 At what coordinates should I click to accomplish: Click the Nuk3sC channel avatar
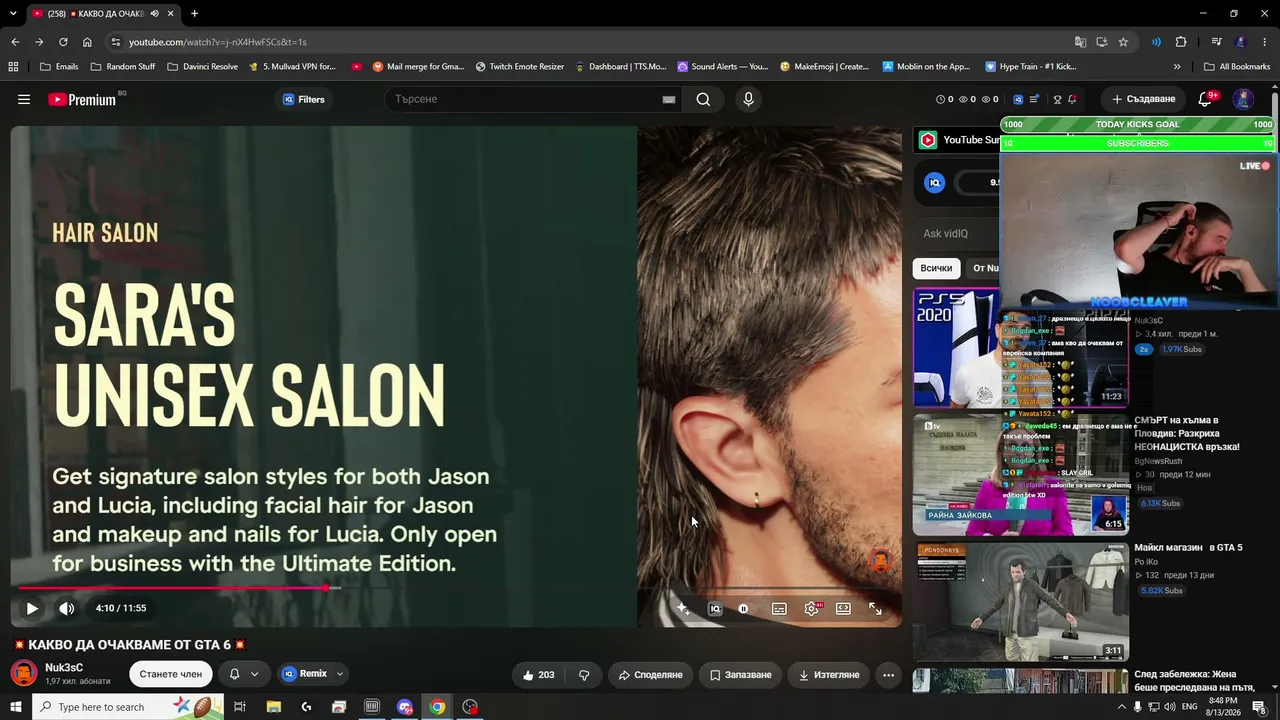(x=24, y=673)
